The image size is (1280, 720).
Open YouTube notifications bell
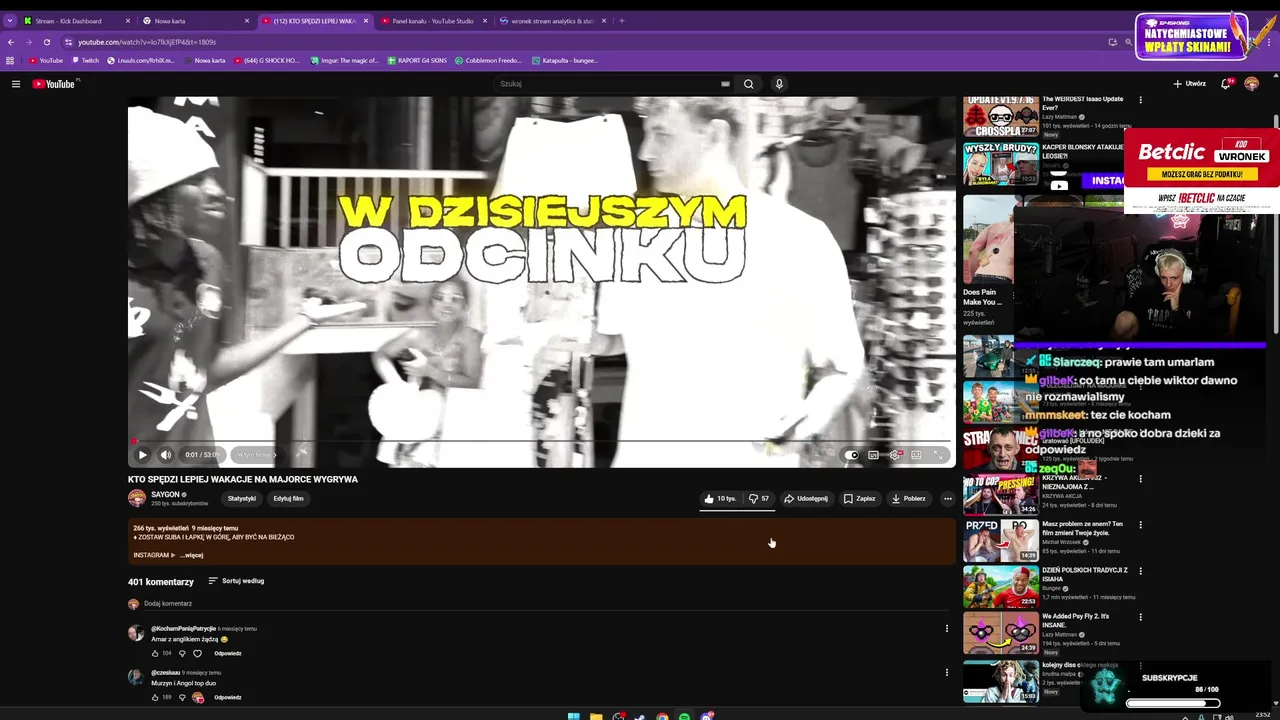[1225, 84]
